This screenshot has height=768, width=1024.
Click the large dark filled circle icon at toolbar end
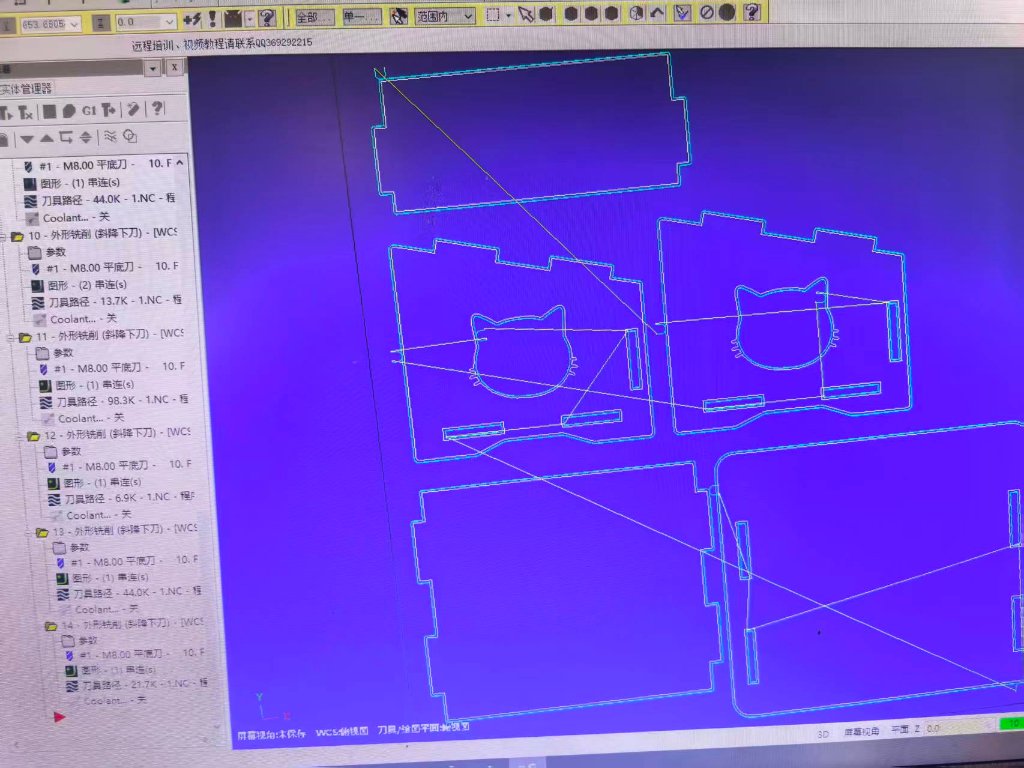pyautogui.click(x=727, y=12)
